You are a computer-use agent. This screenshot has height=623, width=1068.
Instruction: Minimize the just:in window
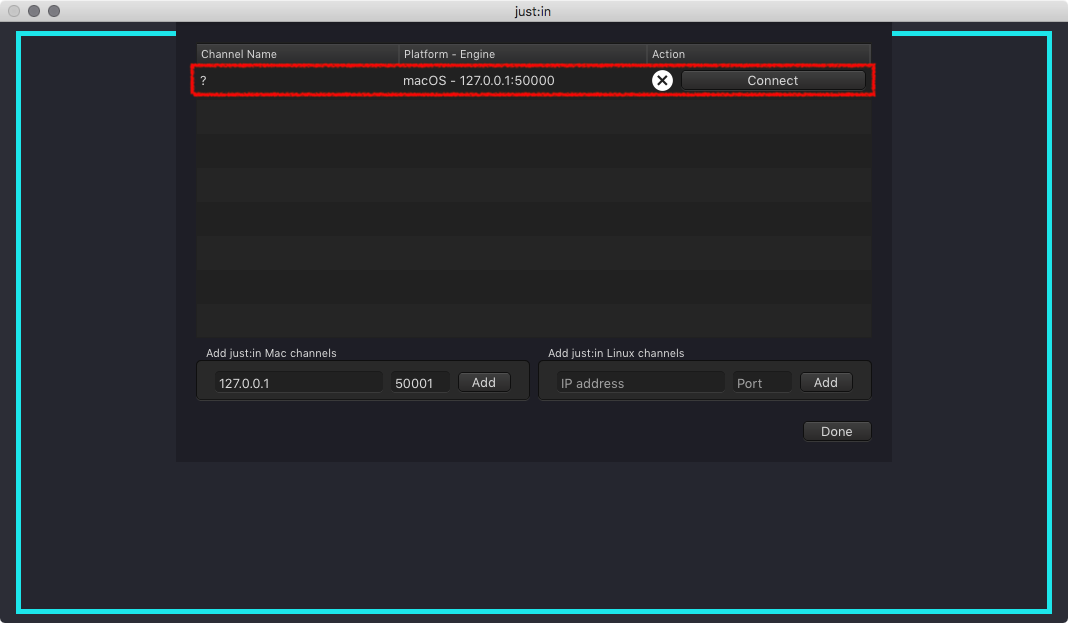pos(34,11)
